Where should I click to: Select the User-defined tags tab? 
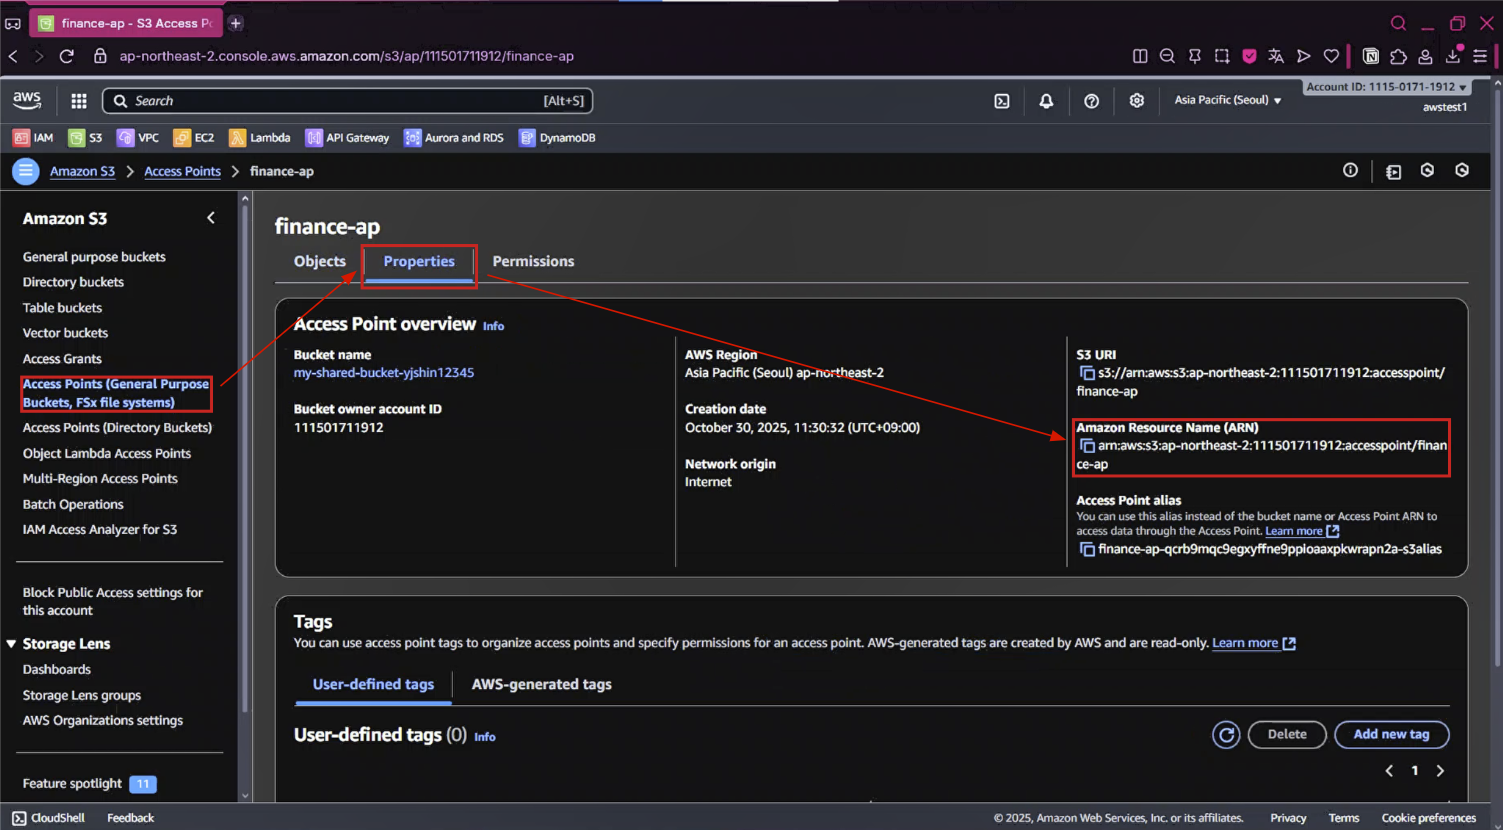tap(373, 685)
